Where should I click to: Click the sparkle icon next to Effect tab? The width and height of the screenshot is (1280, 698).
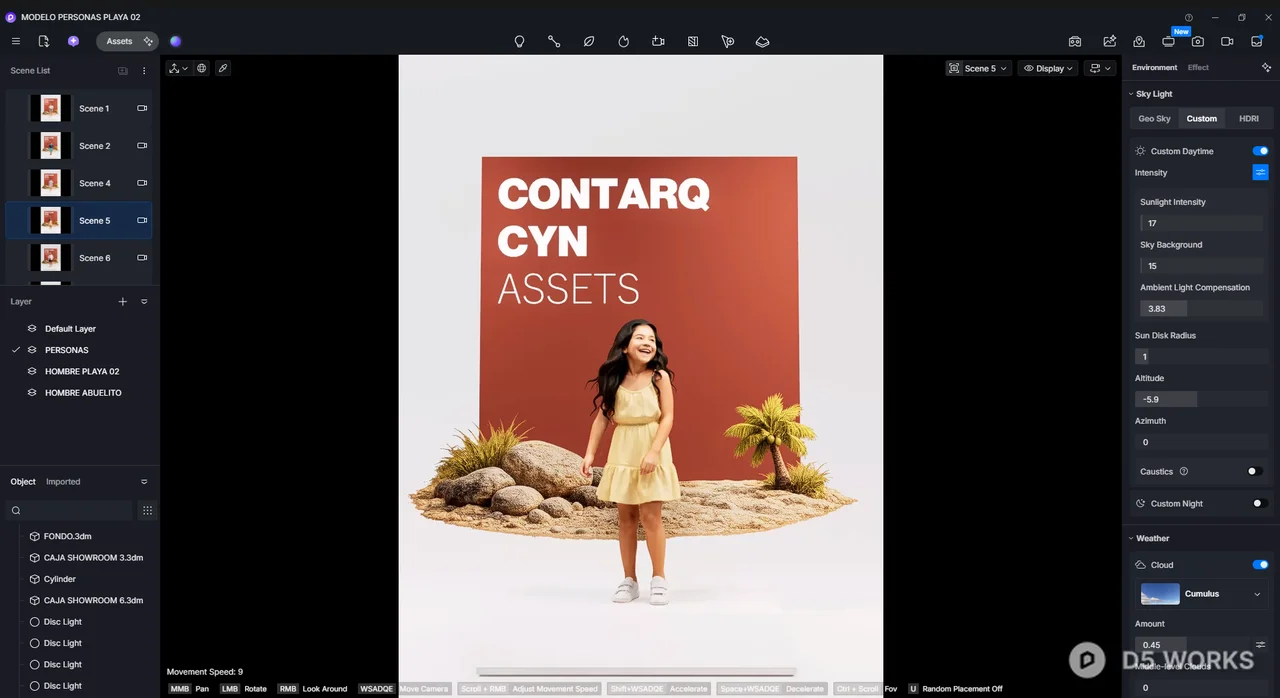[x=1266, y=67]
